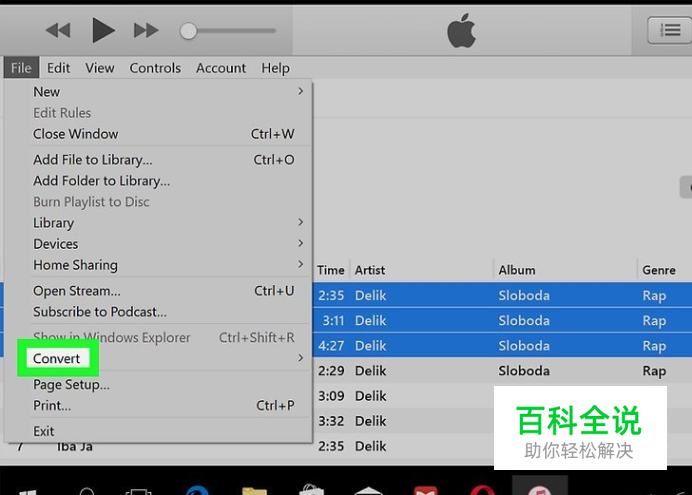The width and height of the screenshot is (692, 495).
Task: Open the Edit menu
Action: 58,68
